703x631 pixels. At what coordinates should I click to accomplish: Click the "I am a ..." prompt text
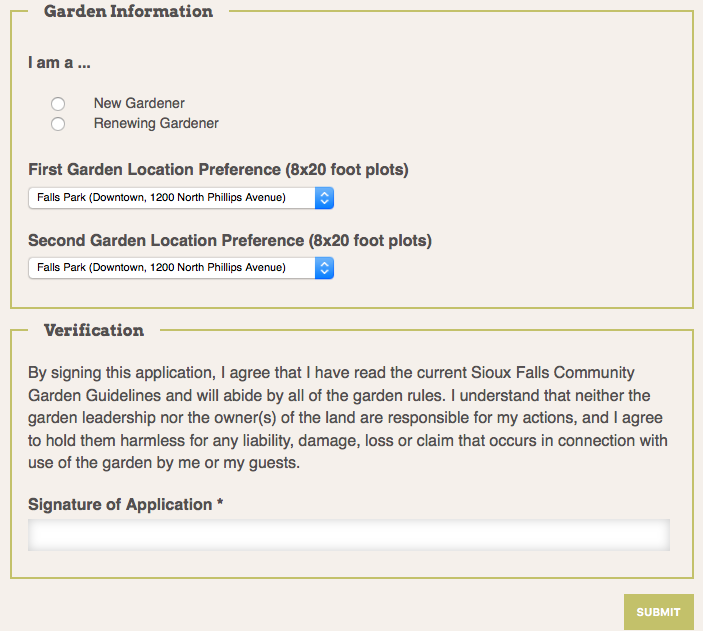pyautogui.click(x=60, y=63)
